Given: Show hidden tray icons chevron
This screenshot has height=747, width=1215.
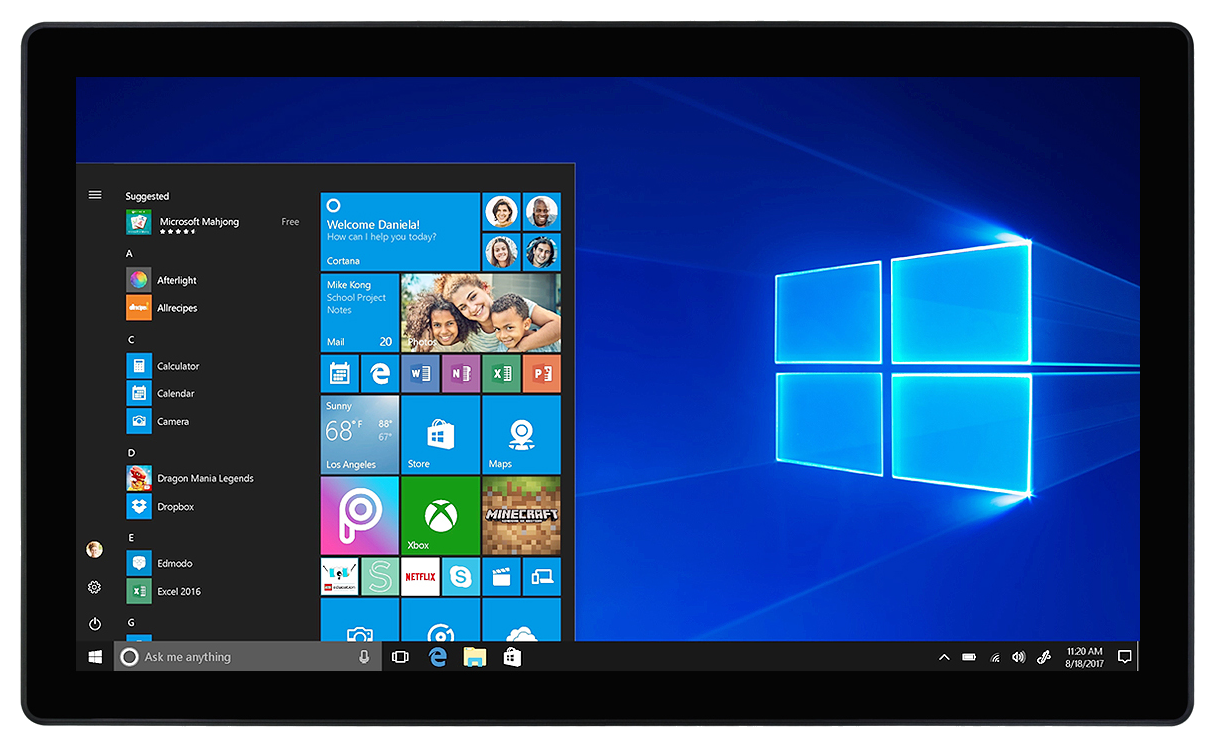Looking at the screenshot, I should 943,657.
